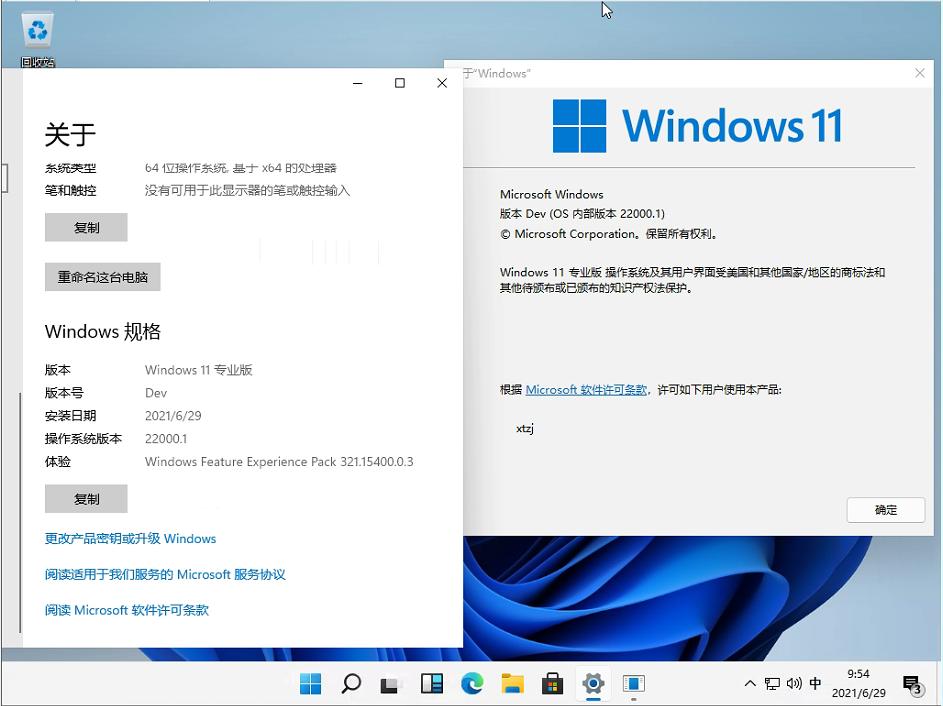This screenshot has height=706, width=943.
Task: Open network settings from system tray
Action: click(x=772, y=684)
